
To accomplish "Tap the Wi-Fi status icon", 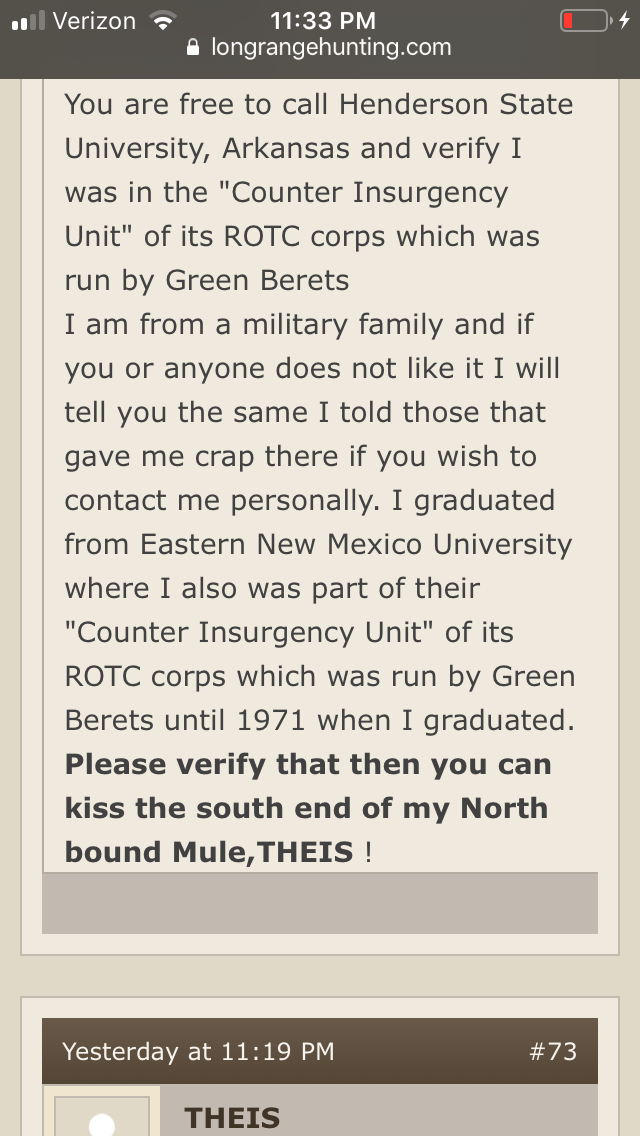I will (159, 21).
